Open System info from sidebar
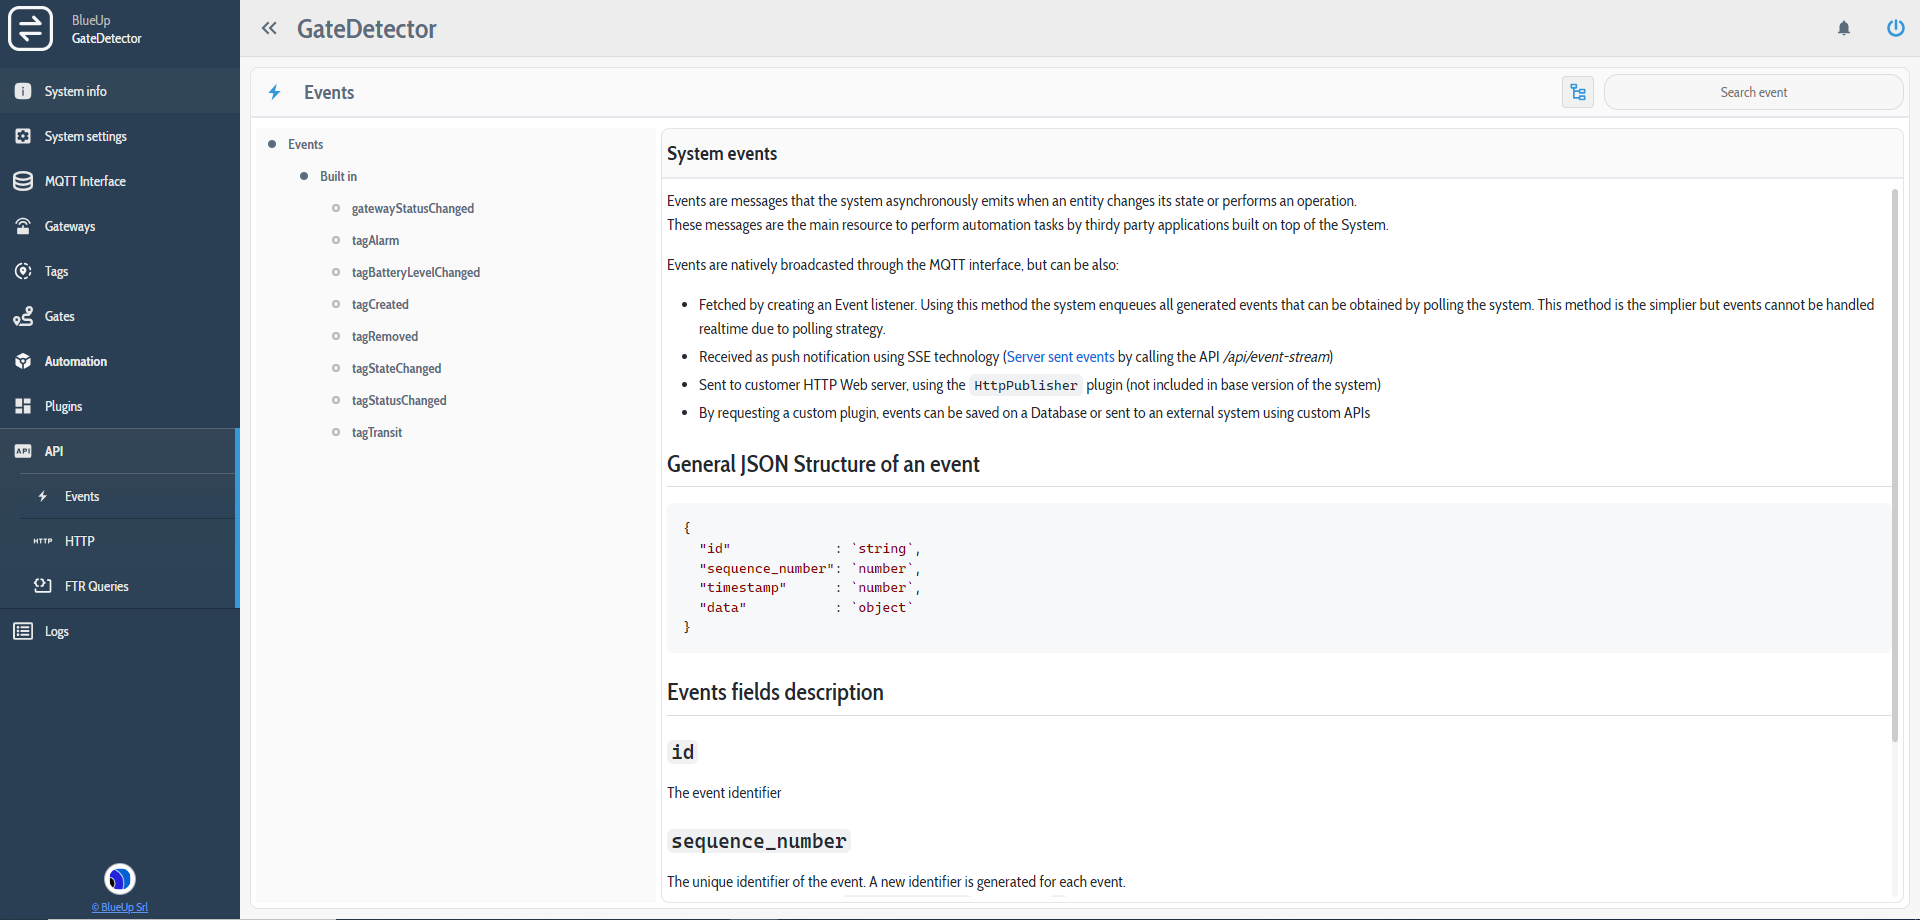 point(75,91)
